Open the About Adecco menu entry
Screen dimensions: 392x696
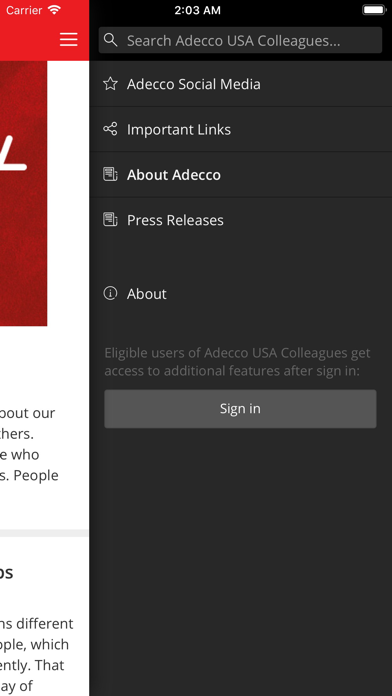[241, 174]
